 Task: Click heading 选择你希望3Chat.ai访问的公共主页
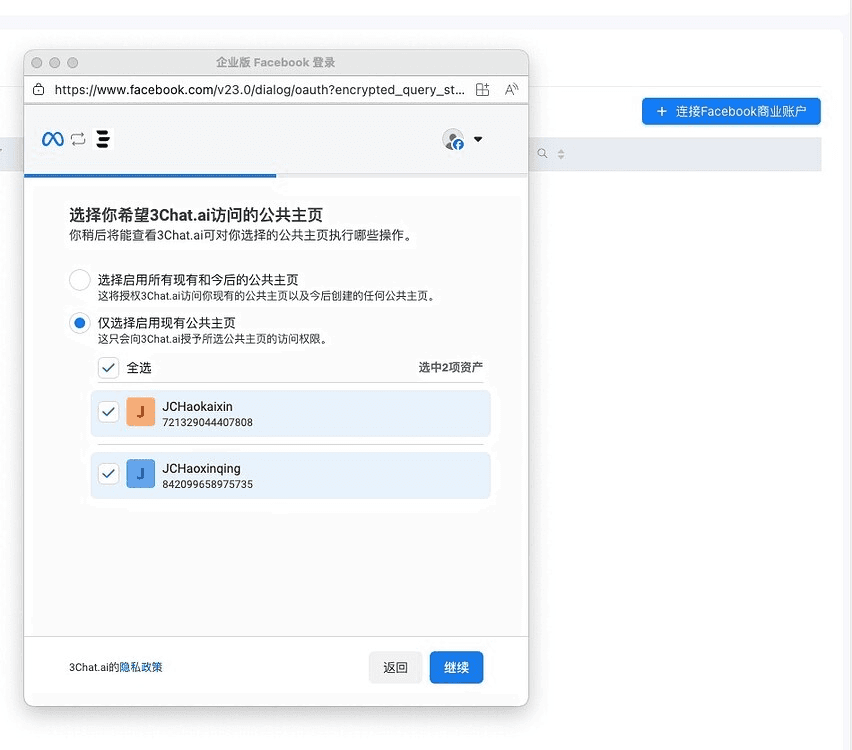tap(196, 215)
